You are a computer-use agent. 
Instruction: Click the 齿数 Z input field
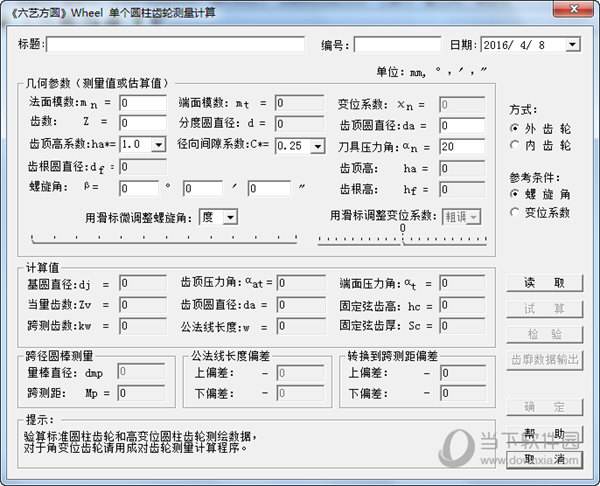[x=143, y=123]
